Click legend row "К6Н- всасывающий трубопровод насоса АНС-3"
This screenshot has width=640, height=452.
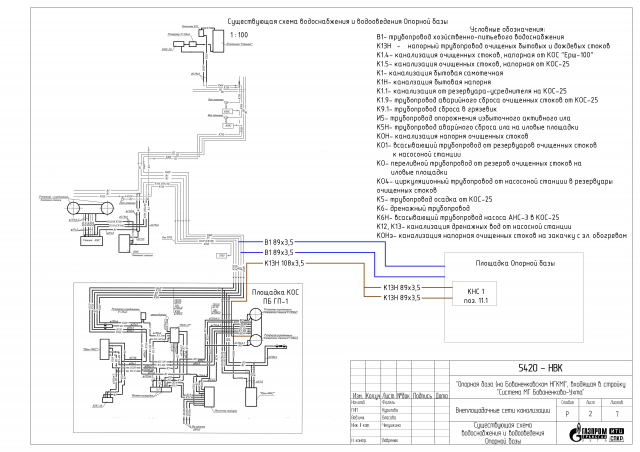468,217
